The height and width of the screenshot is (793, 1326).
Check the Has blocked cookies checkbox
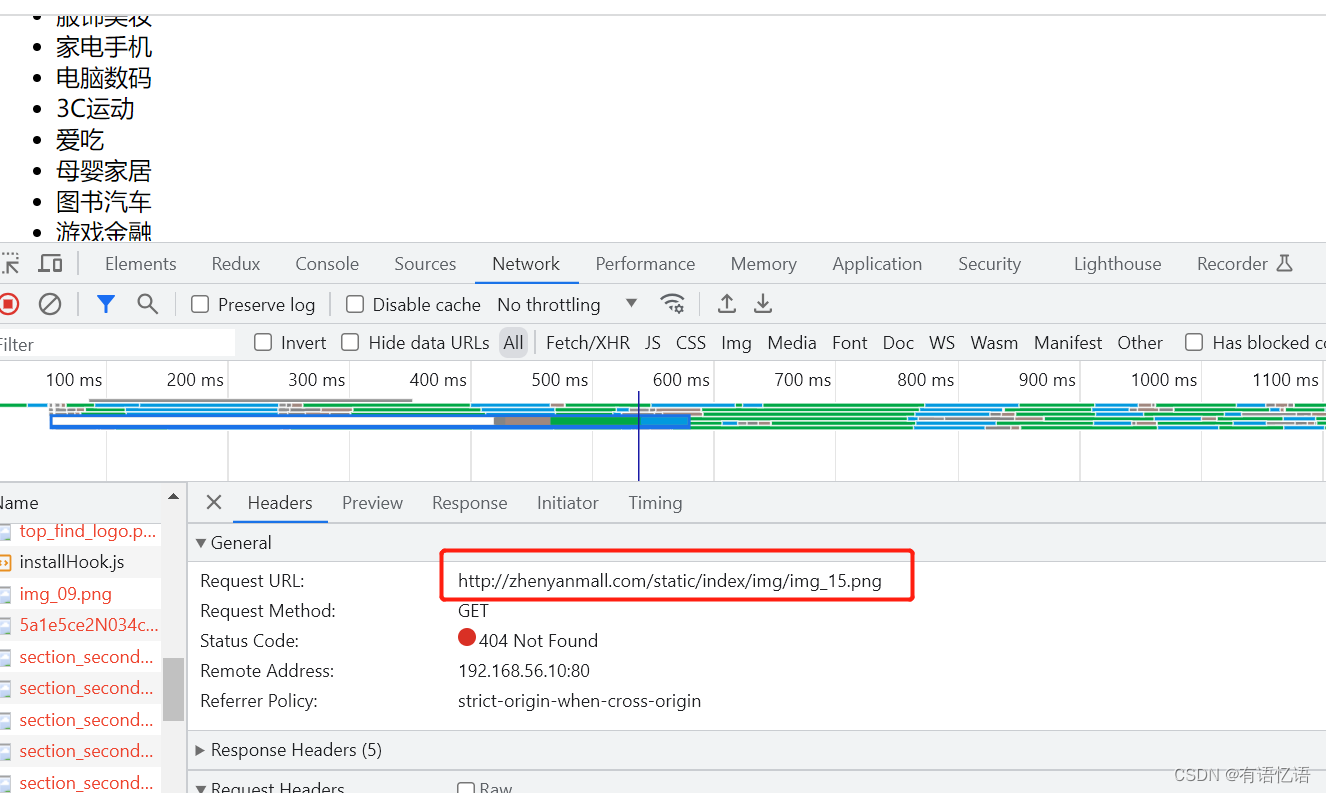pos(1194,342)
